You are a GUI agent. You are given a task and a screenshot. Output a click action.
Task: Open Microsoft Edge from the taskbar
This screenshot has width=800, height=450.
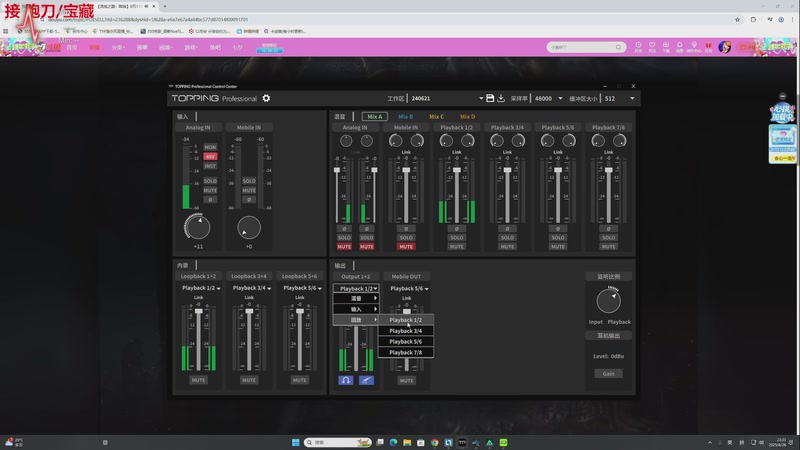click(393, 442)
